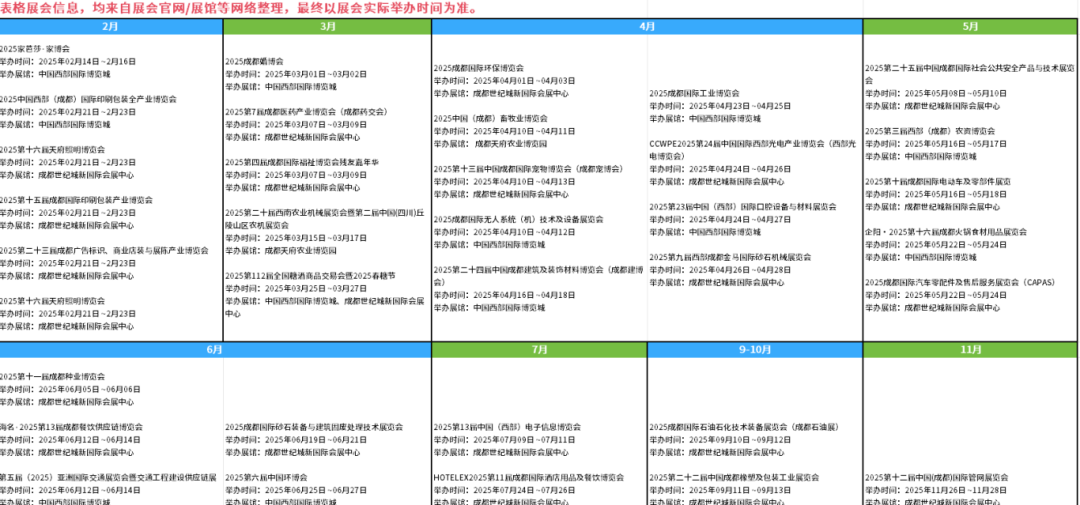This screenshot has width=1080, height=505.
Task: Click '2025第十五届成都国际印刷包装产业博览会' title
Action: 76,200
